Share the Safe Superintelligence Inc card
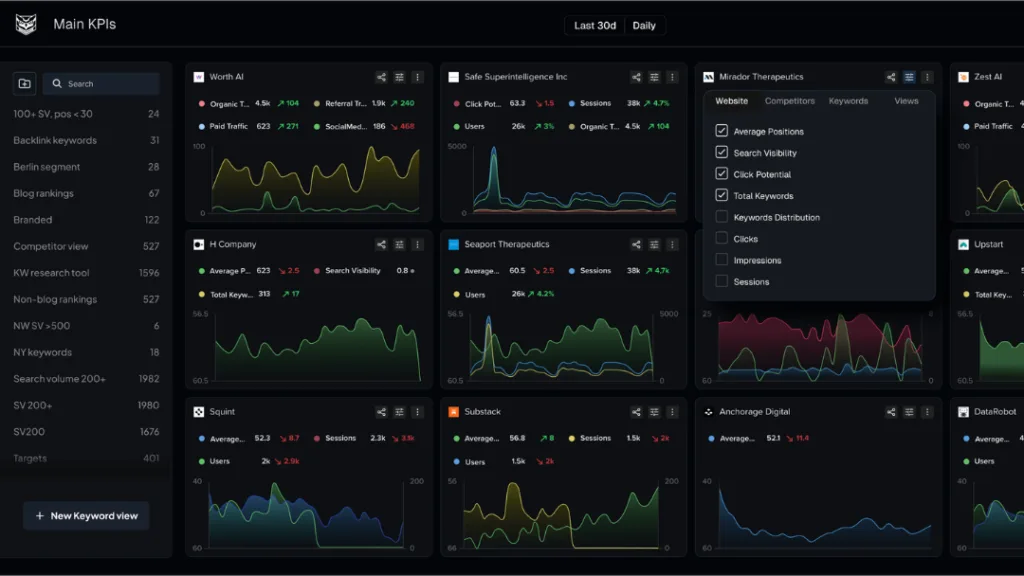Image resolution: width=1024 pixels, height=576 pixels. click(635, 77)
